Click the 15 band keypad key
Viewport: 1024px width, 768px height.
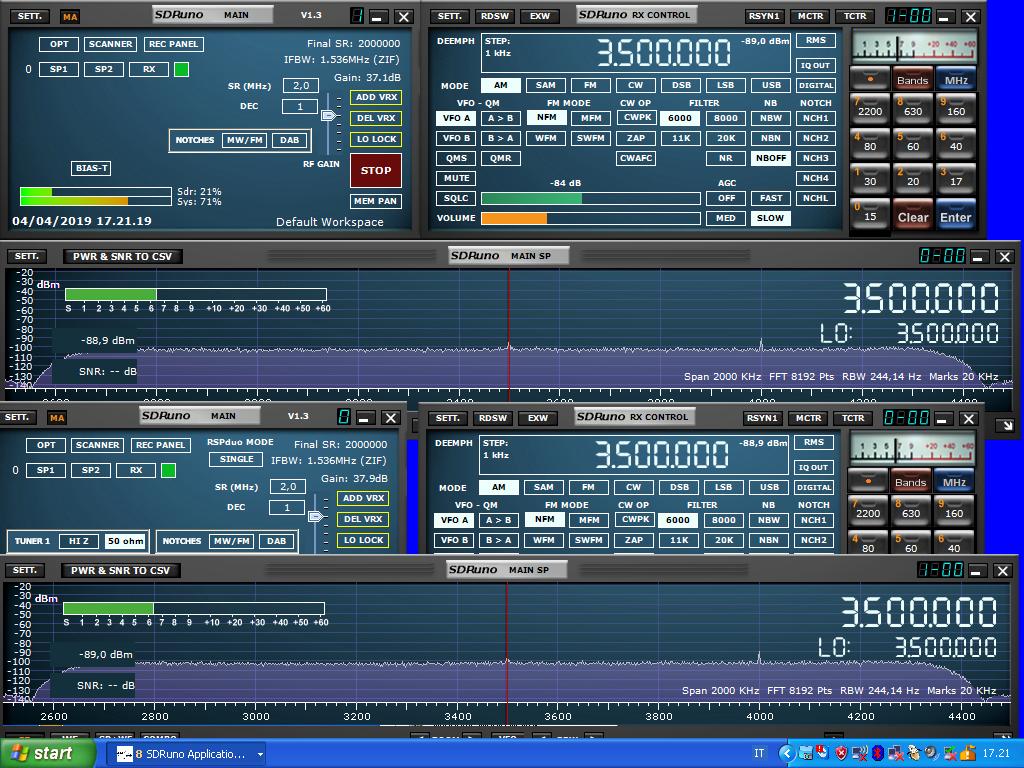(870, 216)
